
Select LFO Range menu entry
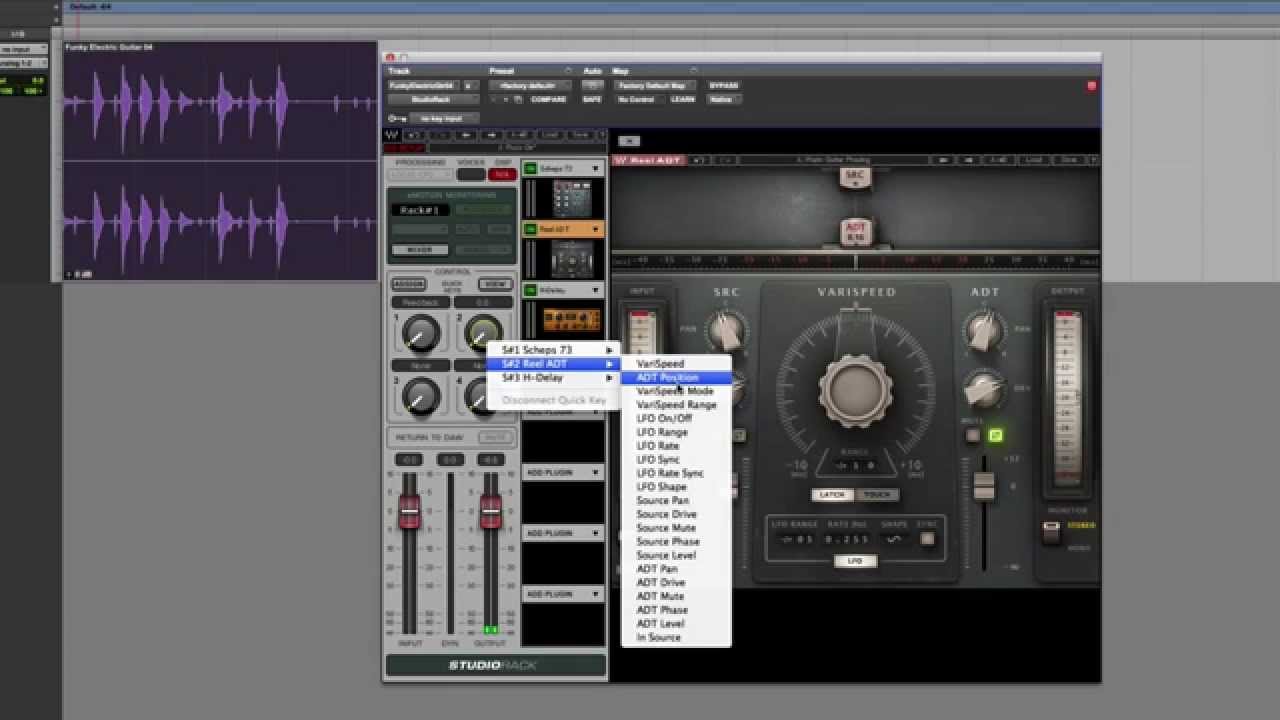click(676, 432)
